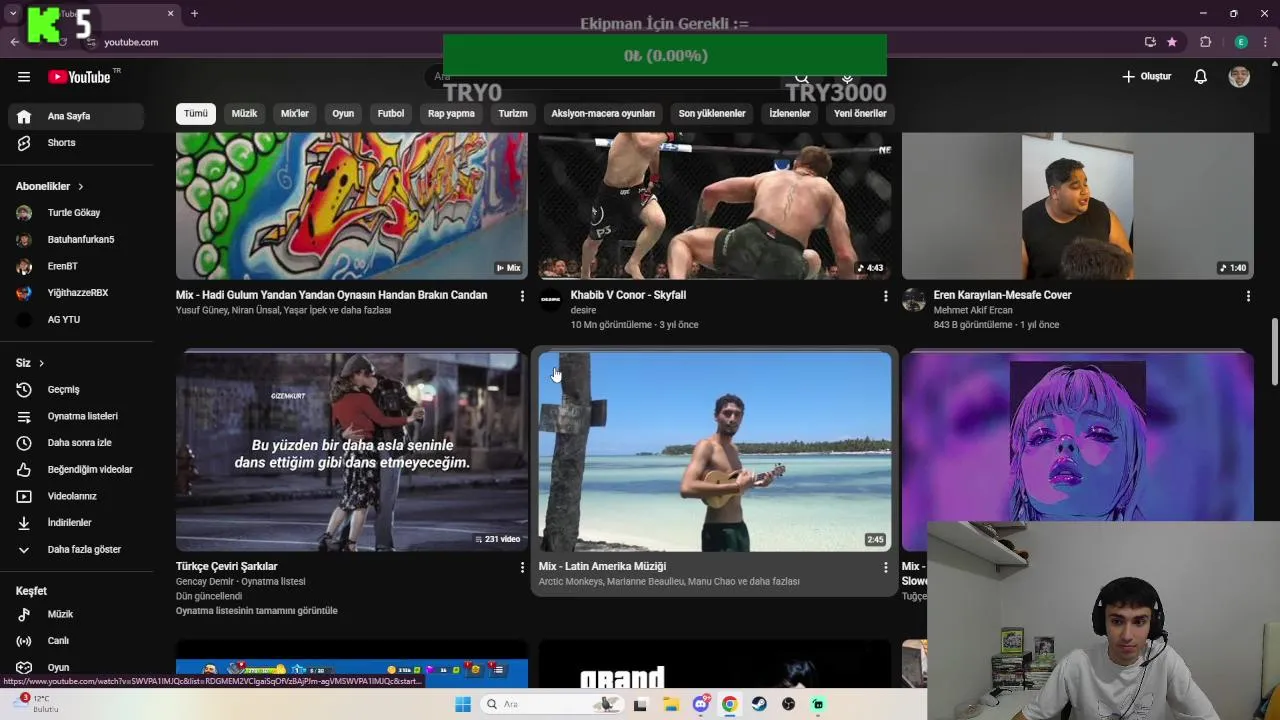Select the Turizm filter chip

click(513, 114)
